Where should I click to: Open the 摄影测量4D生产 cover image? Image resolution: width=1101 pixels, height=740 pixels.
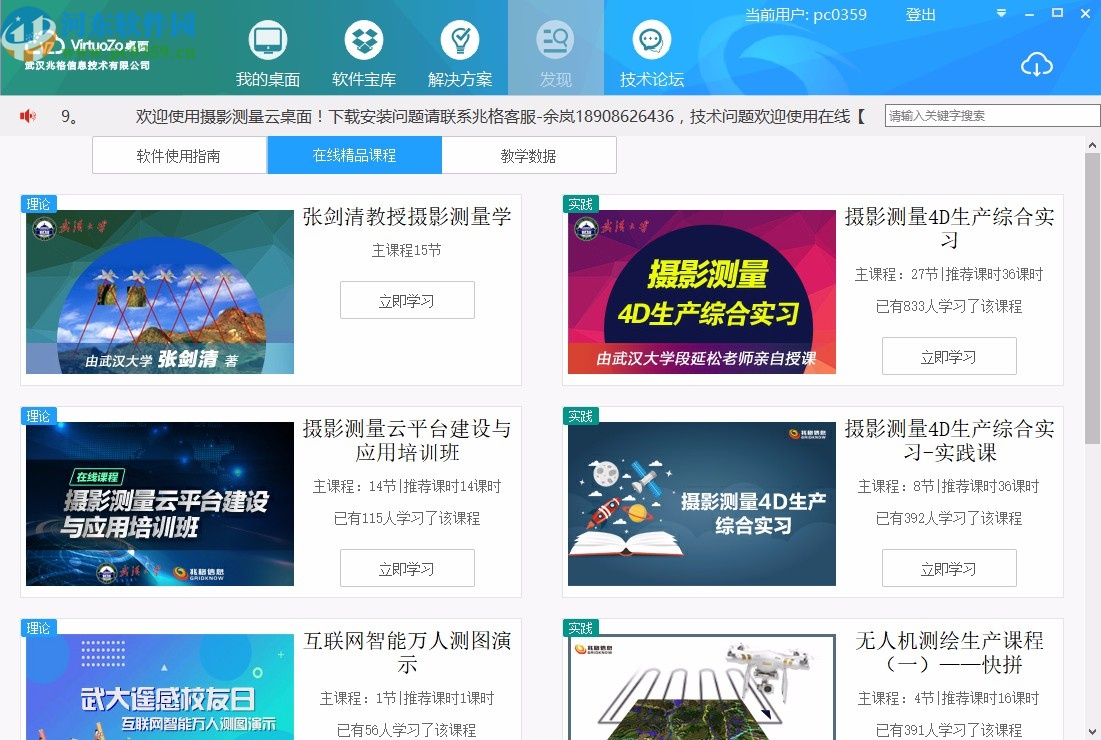pyautogui.click(x=701, y=291)
